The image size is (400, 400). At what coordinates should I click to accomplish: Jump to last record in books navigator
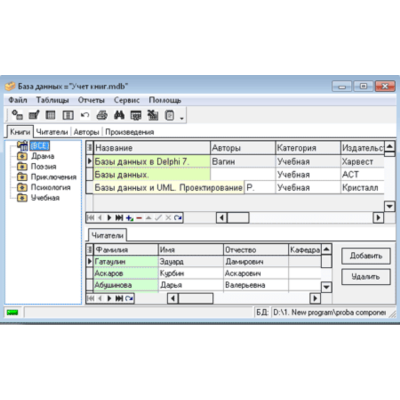[x=119, y=218]
